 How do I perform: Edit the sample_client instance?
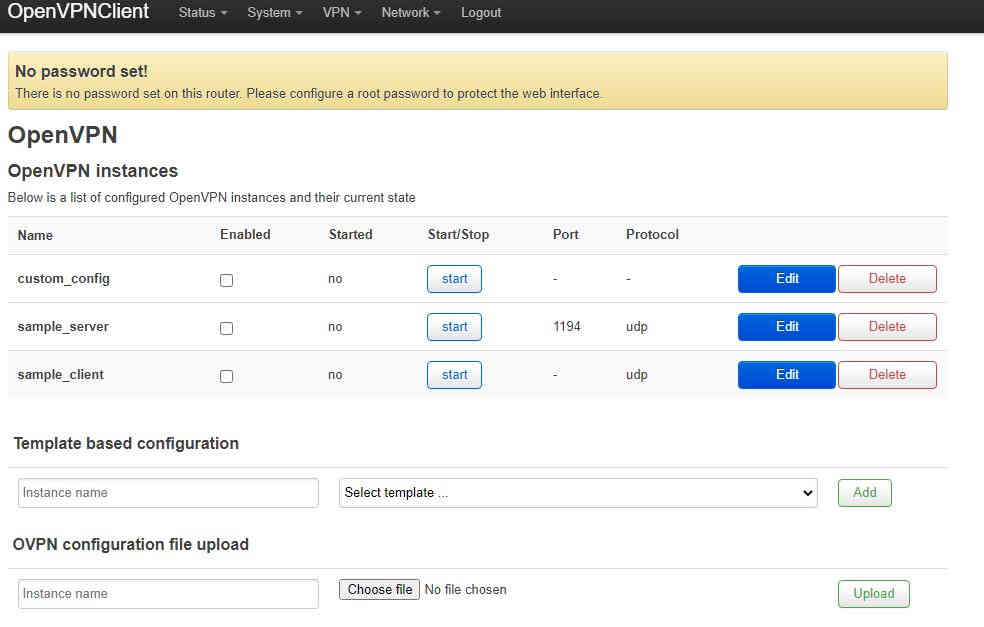[786, 375]
